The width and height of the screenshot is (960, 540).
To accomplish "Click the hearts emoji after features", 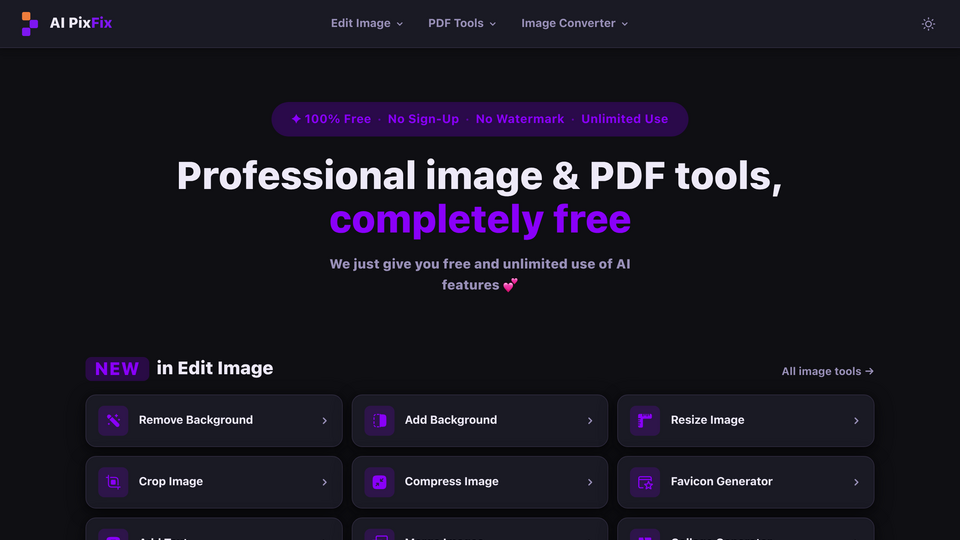I will click(x=511, y=285).
